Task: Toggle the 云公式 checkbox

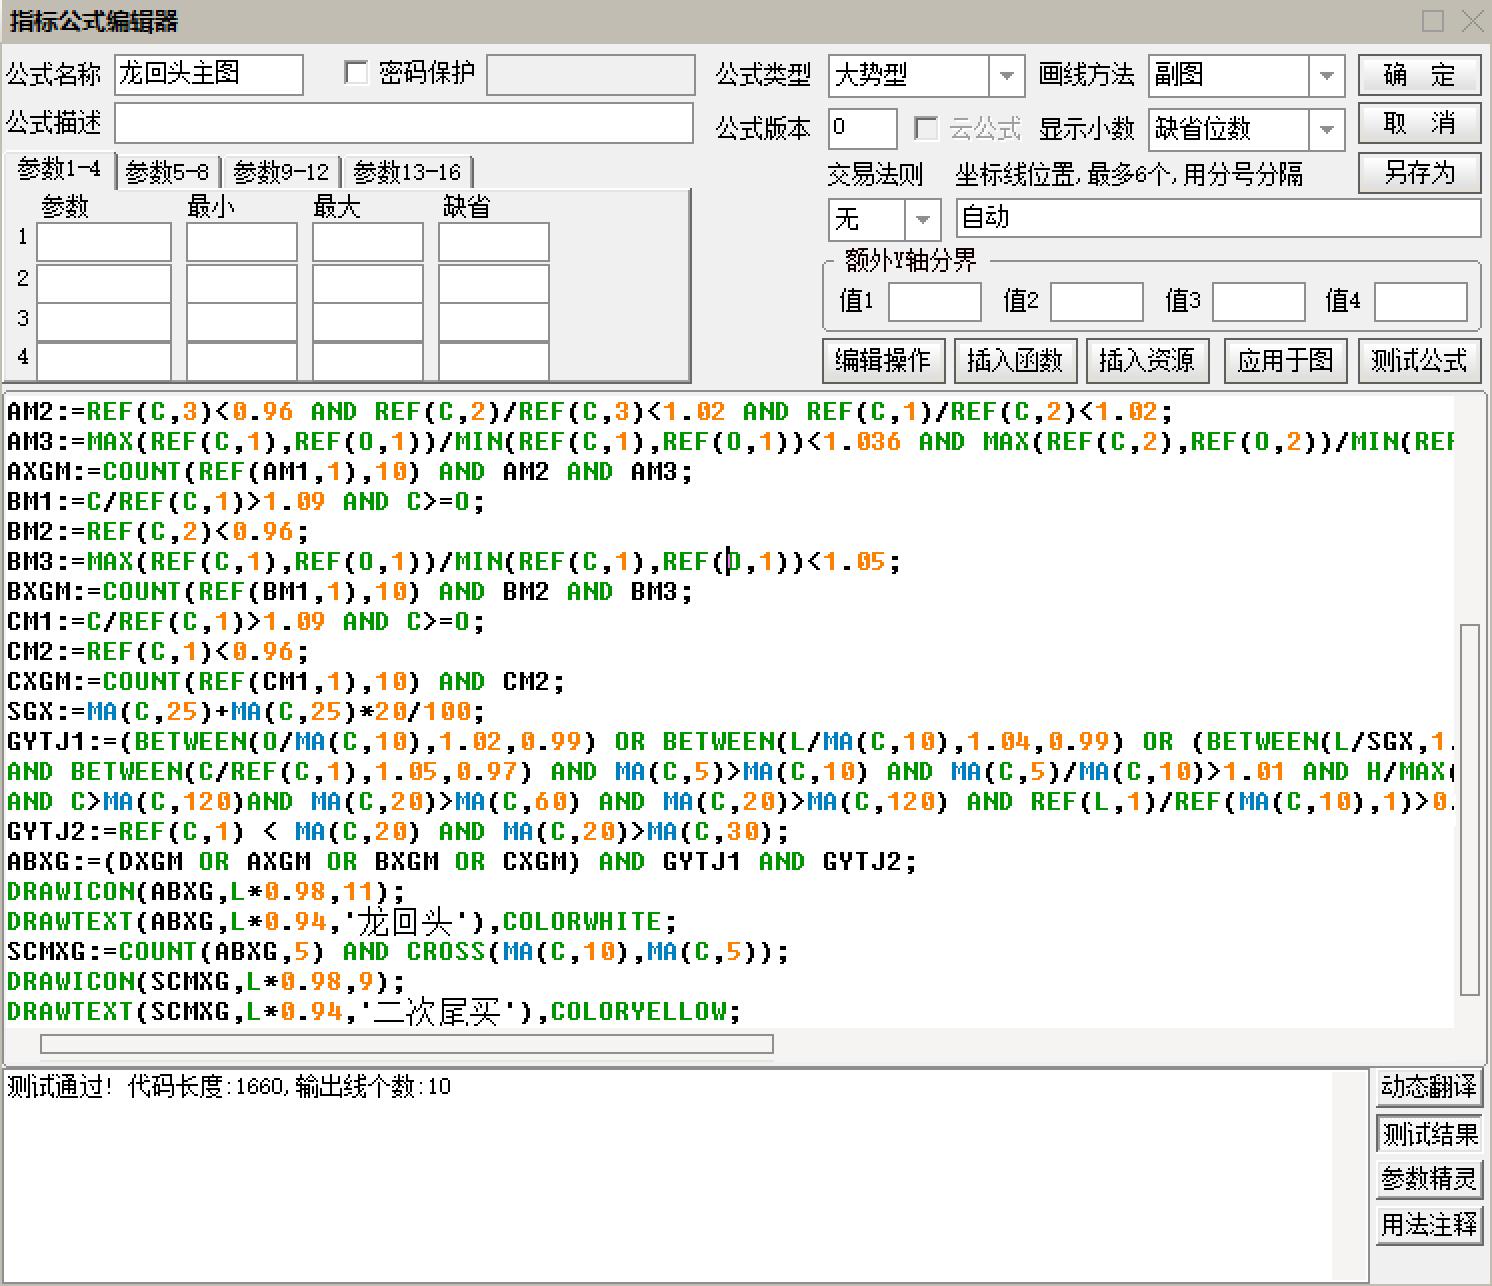Action: coord(927,128)
